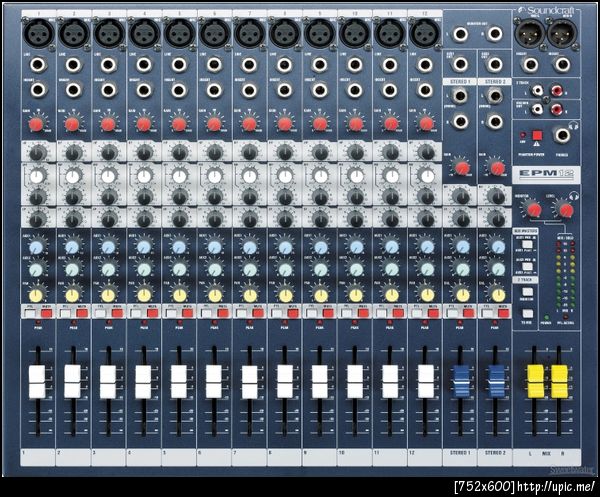Click the channel 6 blue Aux 1 knob

(x=214, y=247)
